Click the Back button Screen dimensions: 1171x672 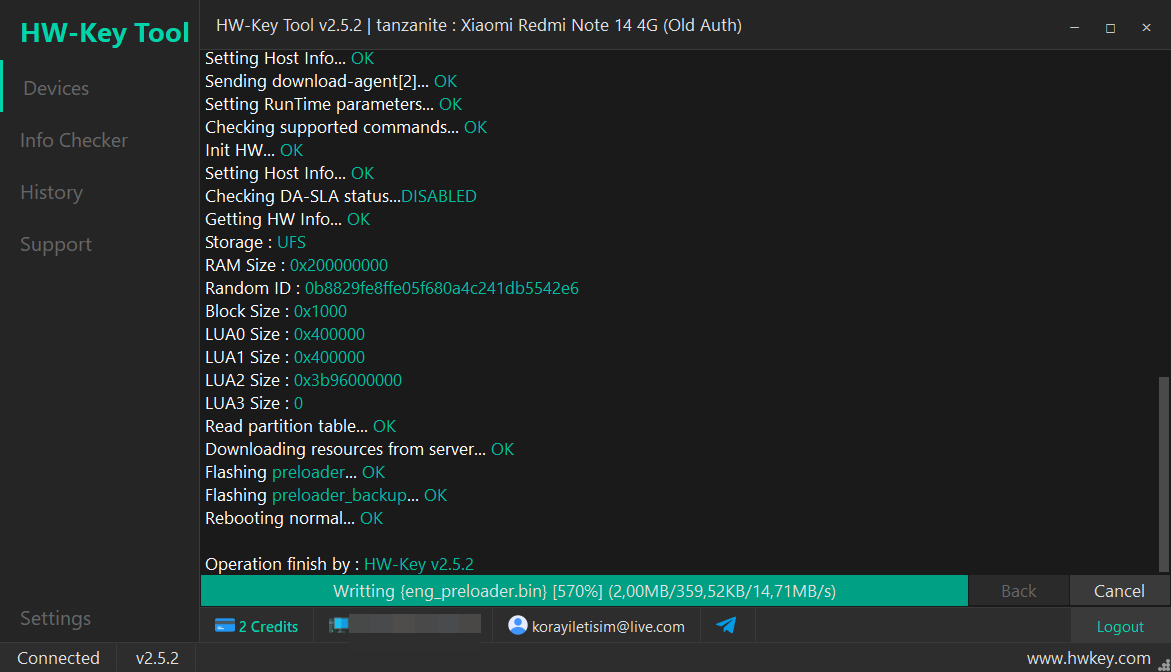[x=1018, y=591]
